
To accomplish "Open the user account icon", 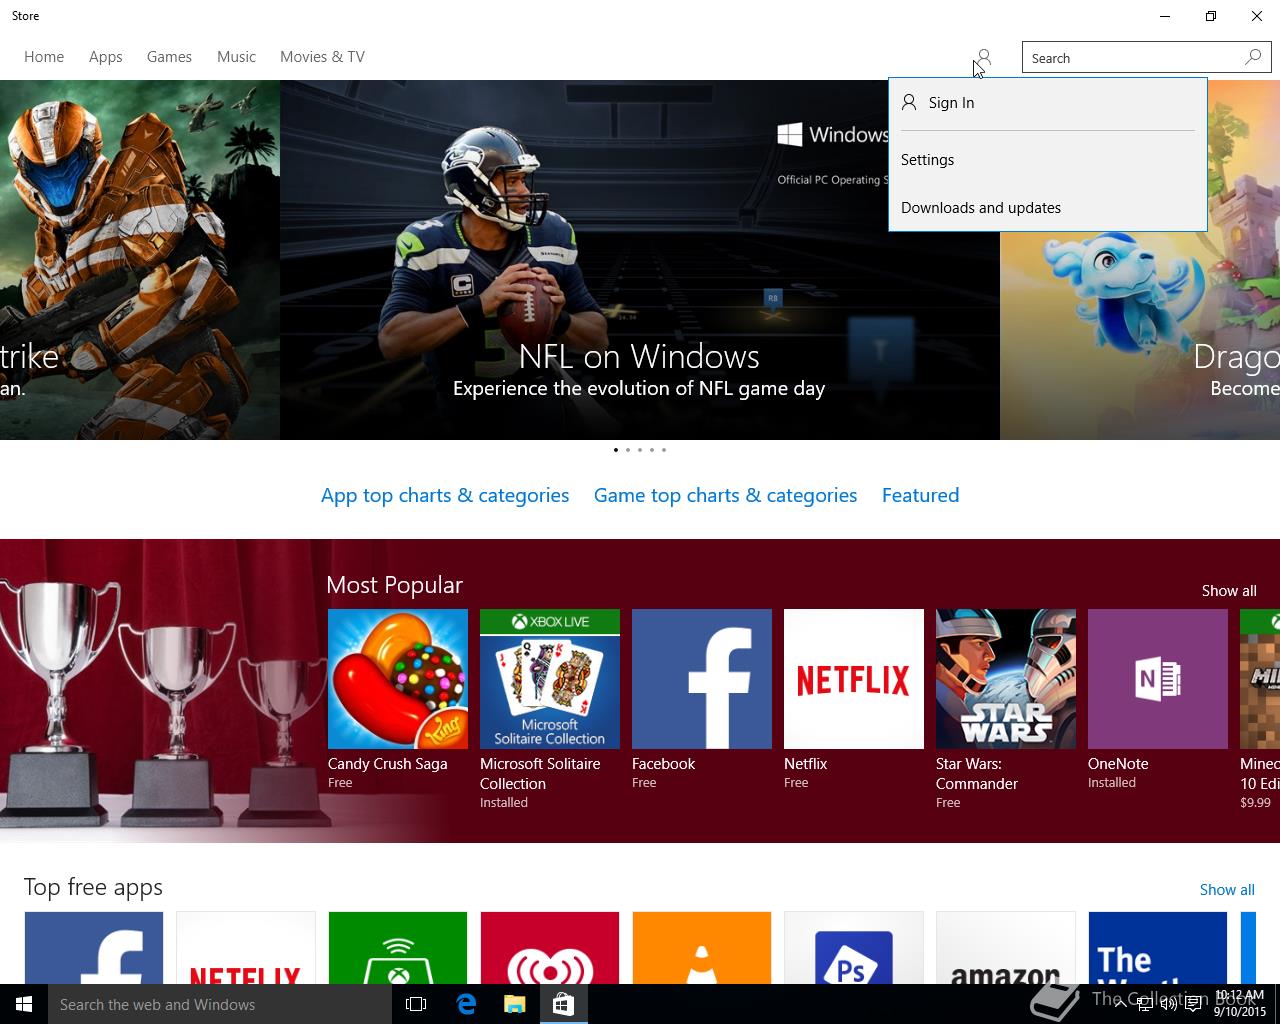I will click(984, 58).
